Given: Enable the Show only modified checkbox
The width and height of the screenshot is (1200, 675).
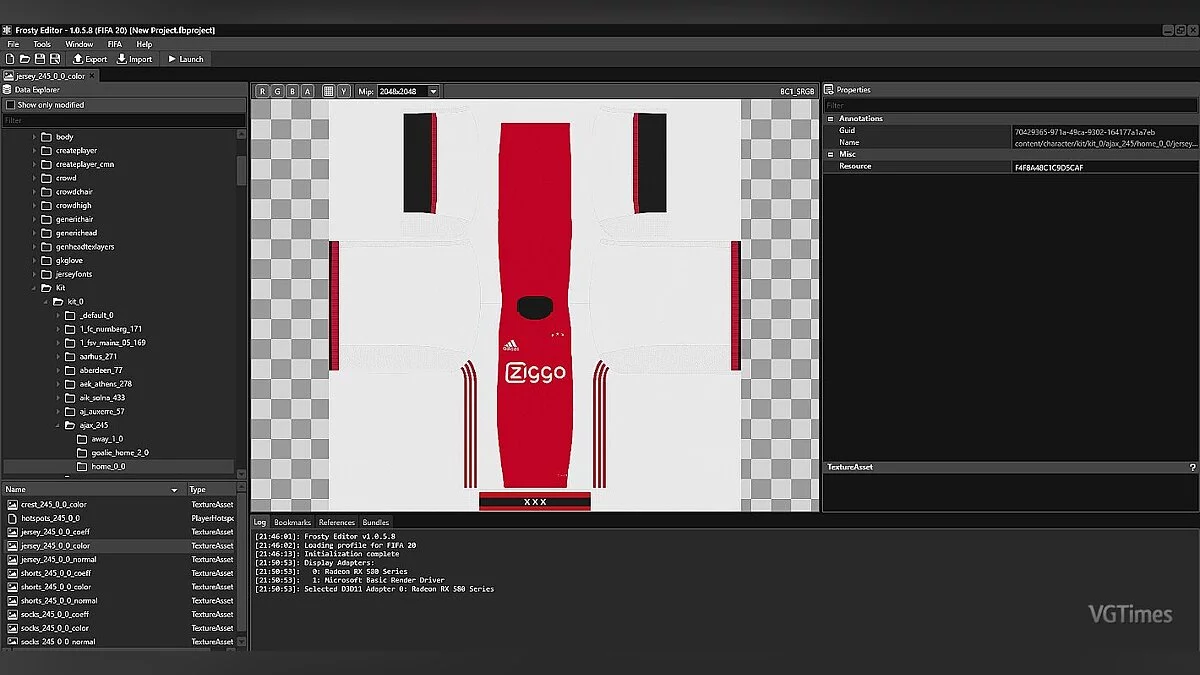Looking at the screenshot, I should (x=11, y=105).
